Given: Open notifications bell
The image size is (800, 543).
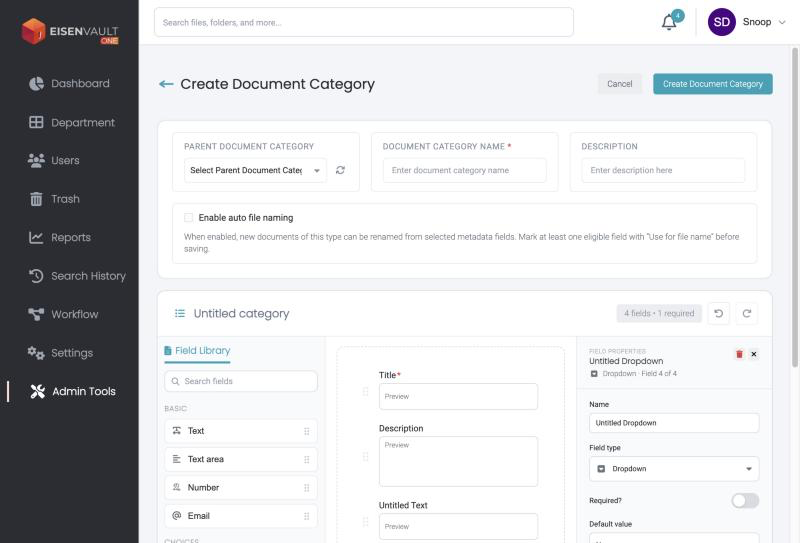Looking at the screenshot, I should click(x=669, y=22).
